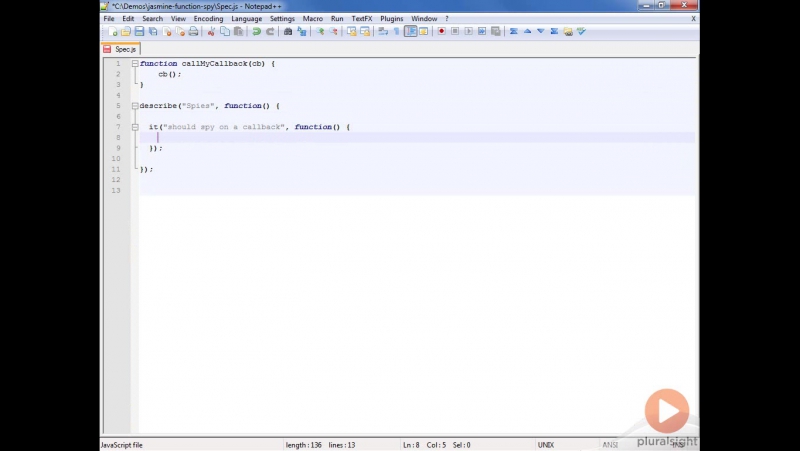Open the Plugins menu
Image resolution: width=800 pixels, height=451 pixels.
(x=391, y=19)
